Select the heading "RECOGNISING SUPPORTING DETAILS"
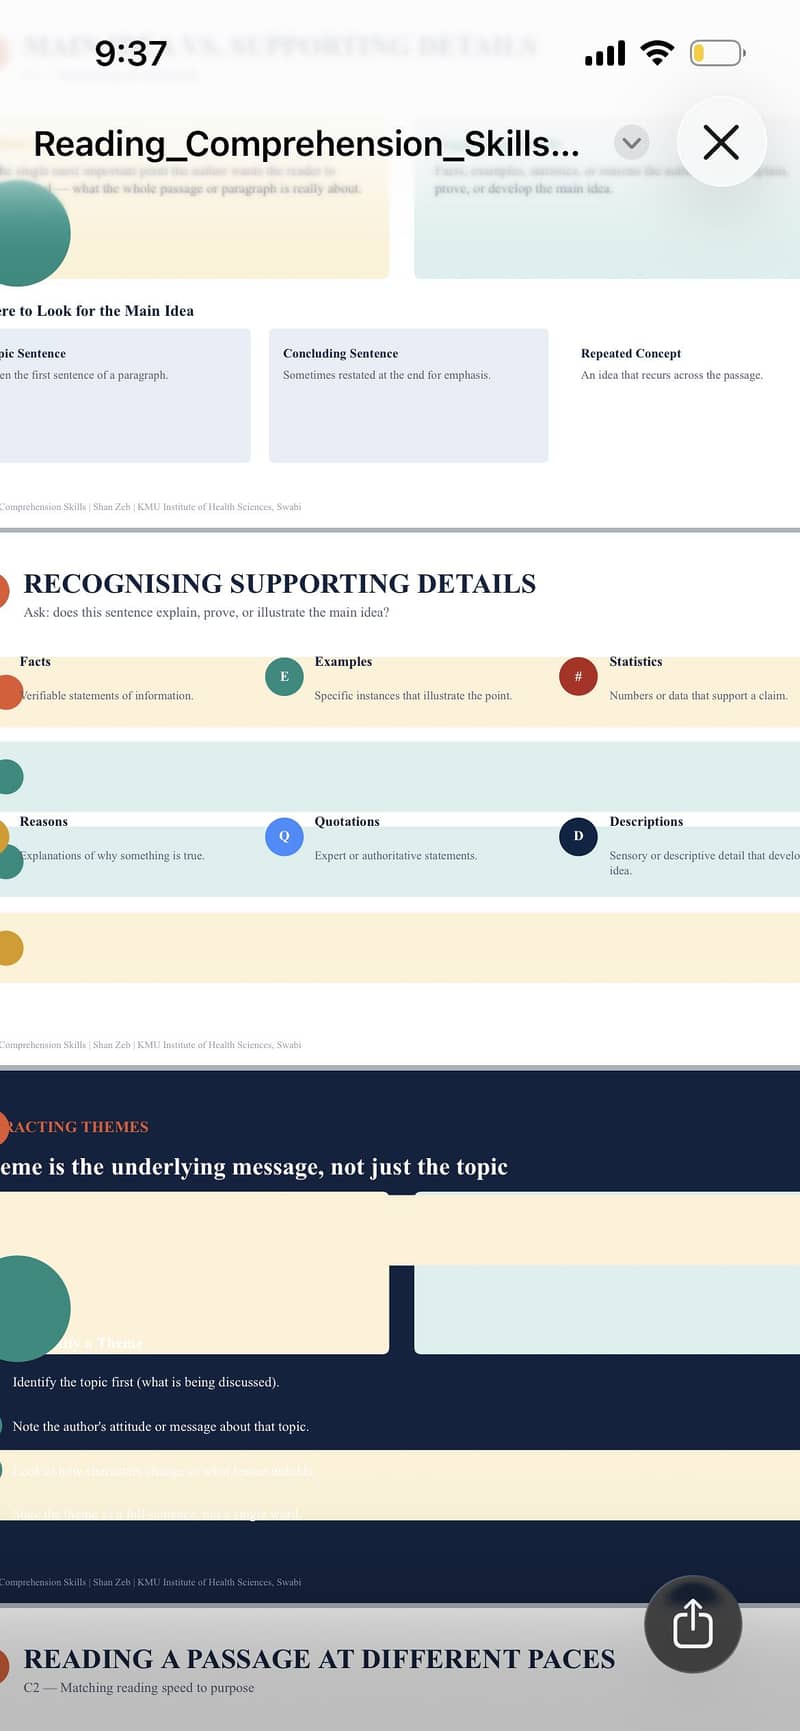The height and width of the screenshot is (1731, 800). coord(280,584)
